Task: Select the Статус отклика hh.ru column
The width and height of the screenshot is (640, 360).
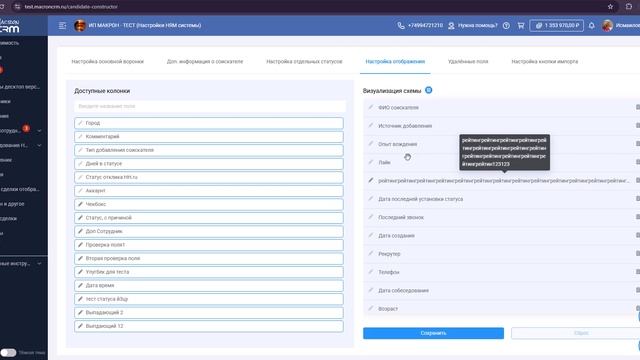Action: pos(209,177)
